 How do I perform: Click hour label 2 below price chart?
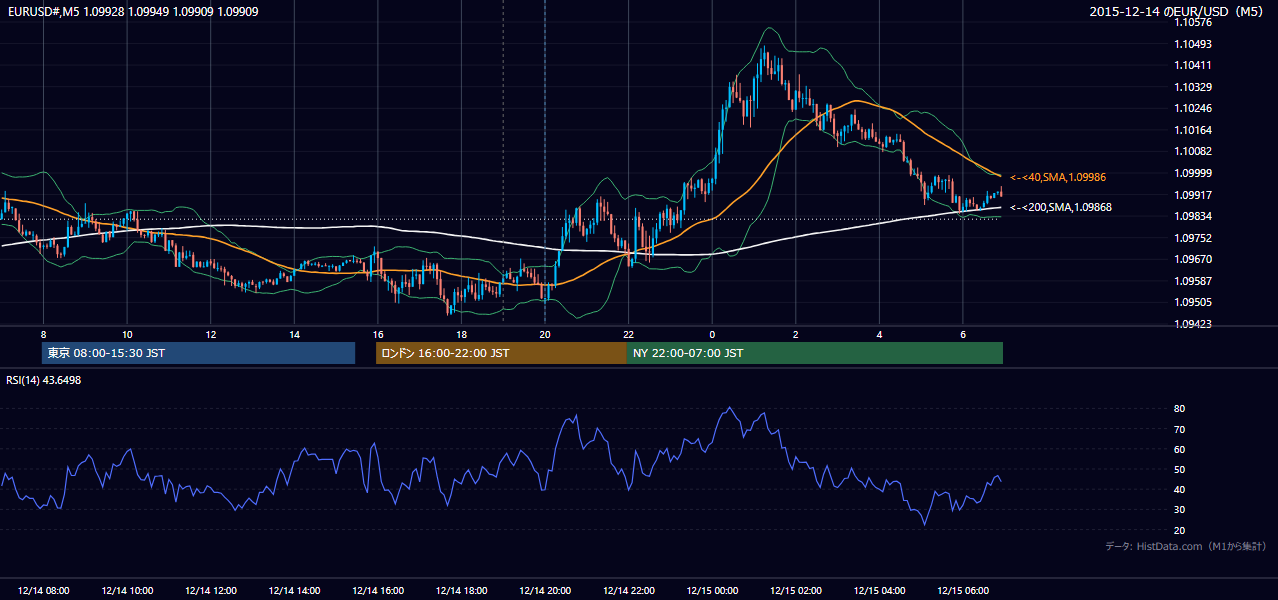point(795,334)
